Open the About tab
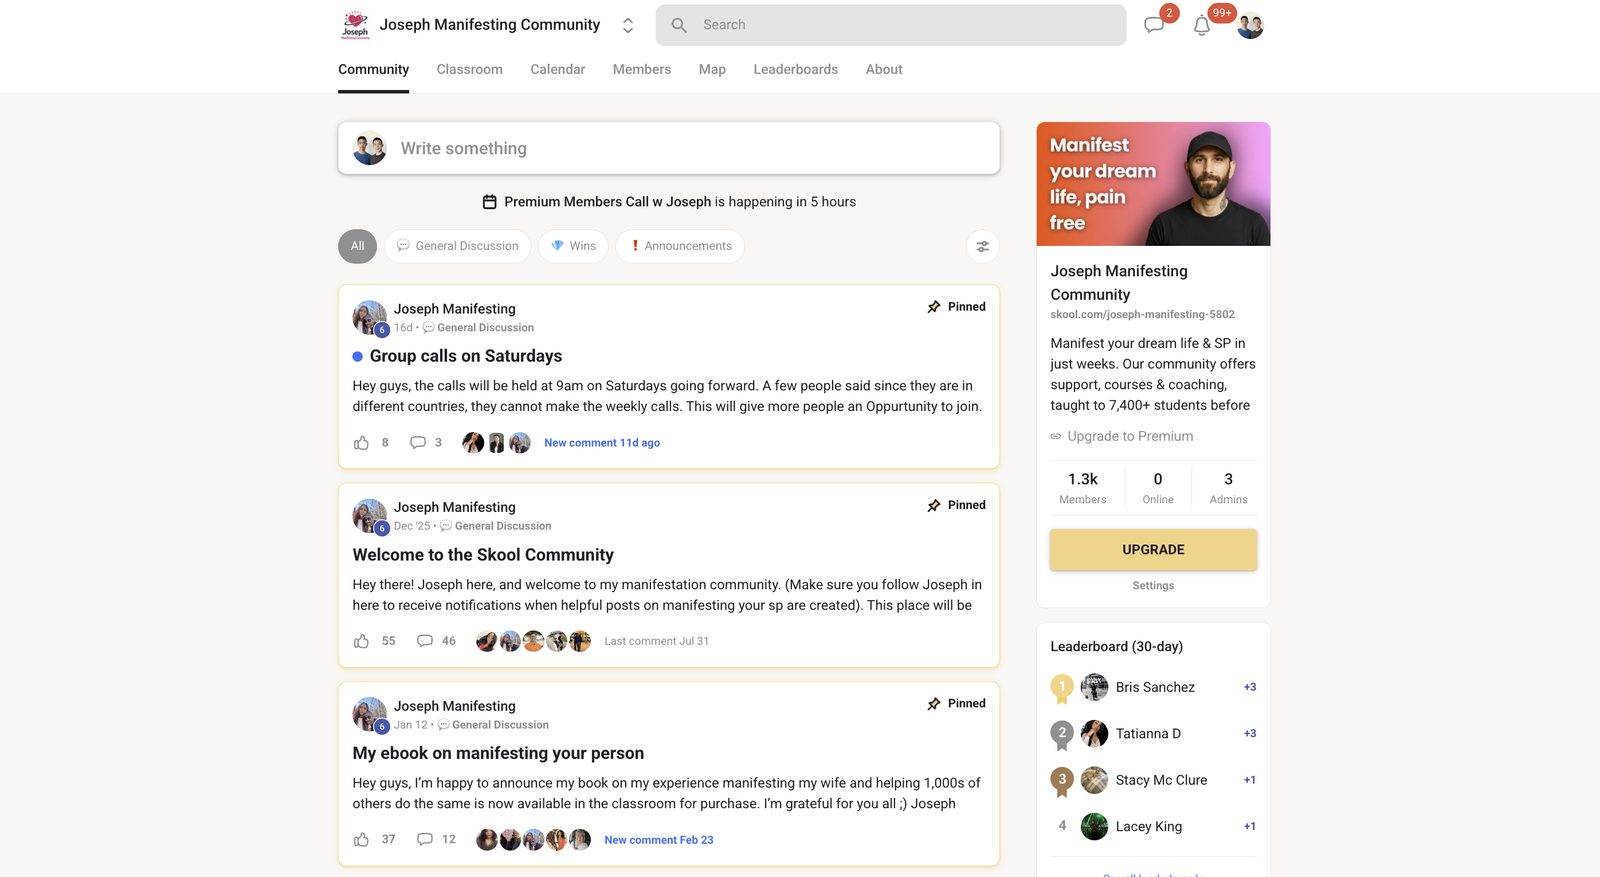Image resolution: width=1600 pixels, height=877 pixels. point(884,69)
